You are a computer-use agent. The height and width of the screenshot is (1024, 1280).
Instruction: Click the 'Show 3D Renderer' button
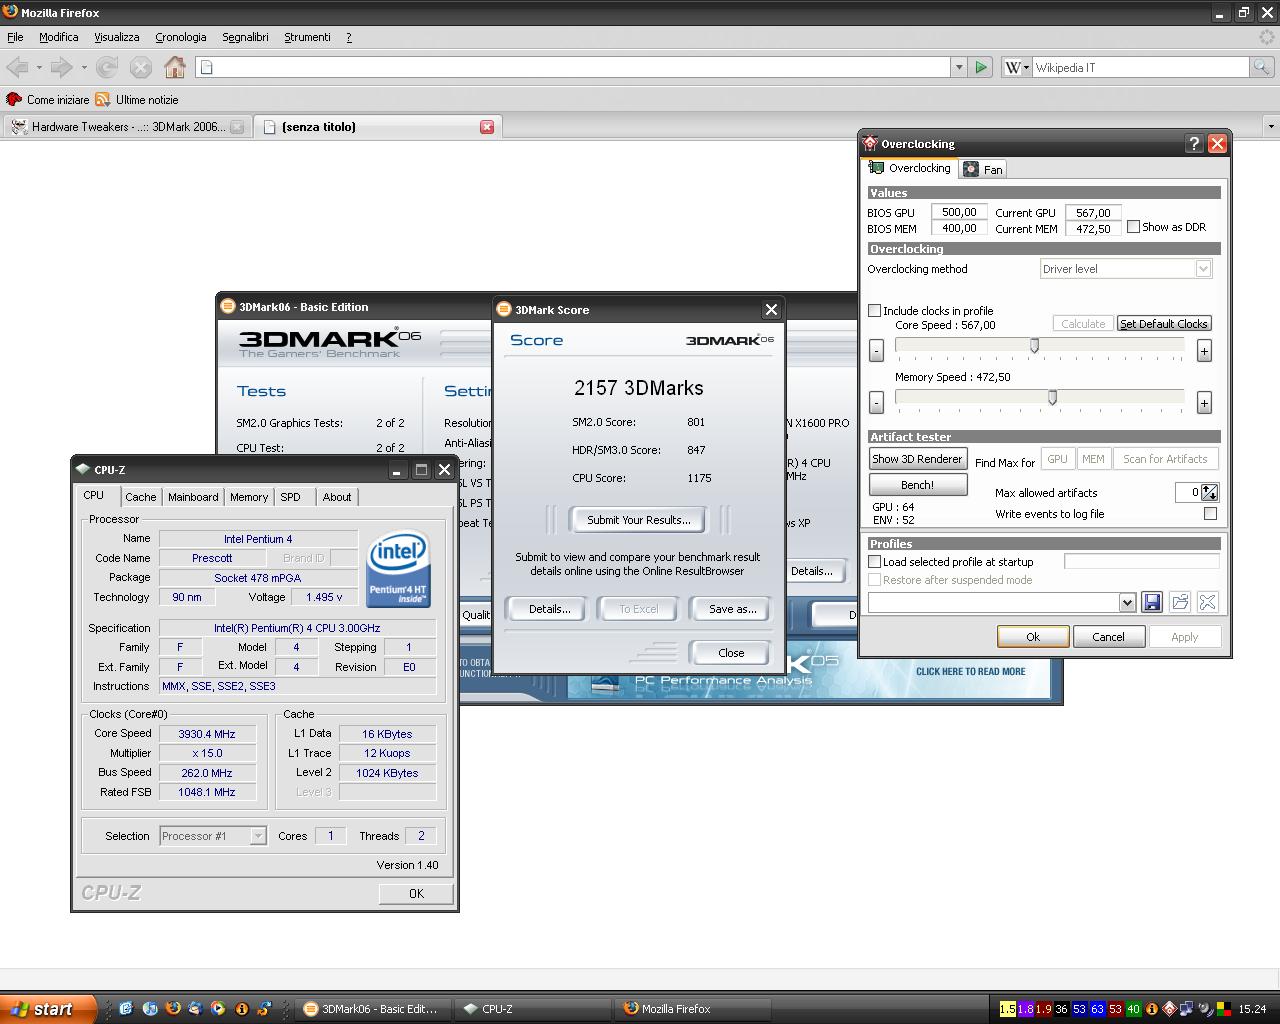tap(917, 459)
